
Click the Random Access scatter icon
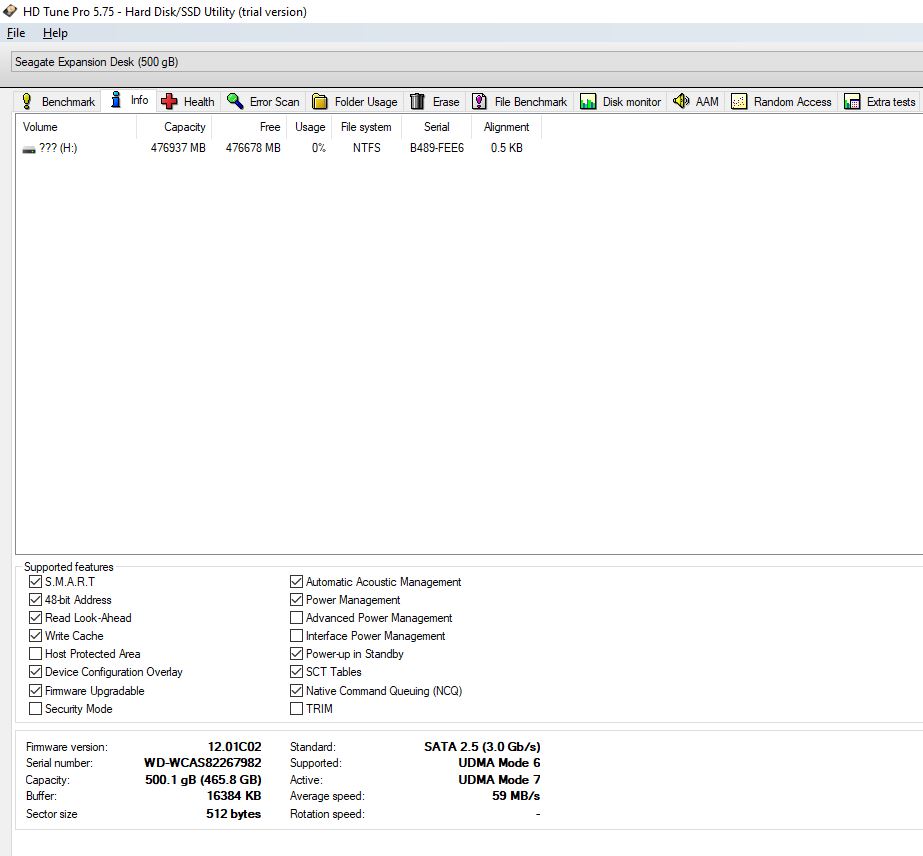tap(739, 101)
